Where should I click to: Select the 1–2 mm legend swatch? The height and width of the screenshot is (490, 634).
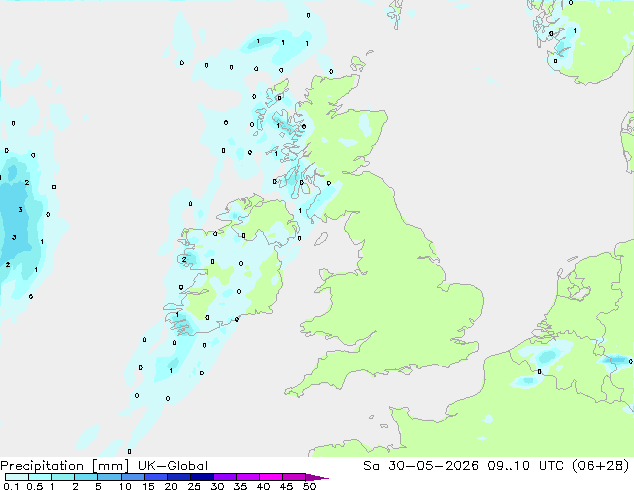tap(63, 477)
